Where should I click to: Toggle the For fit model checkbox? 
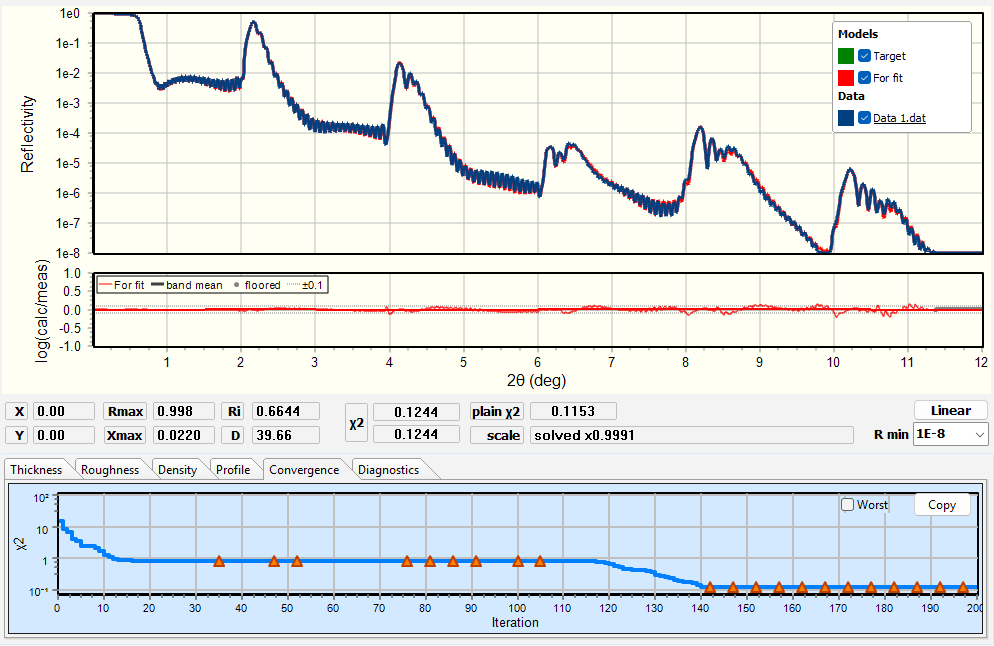tap(864, 77)
